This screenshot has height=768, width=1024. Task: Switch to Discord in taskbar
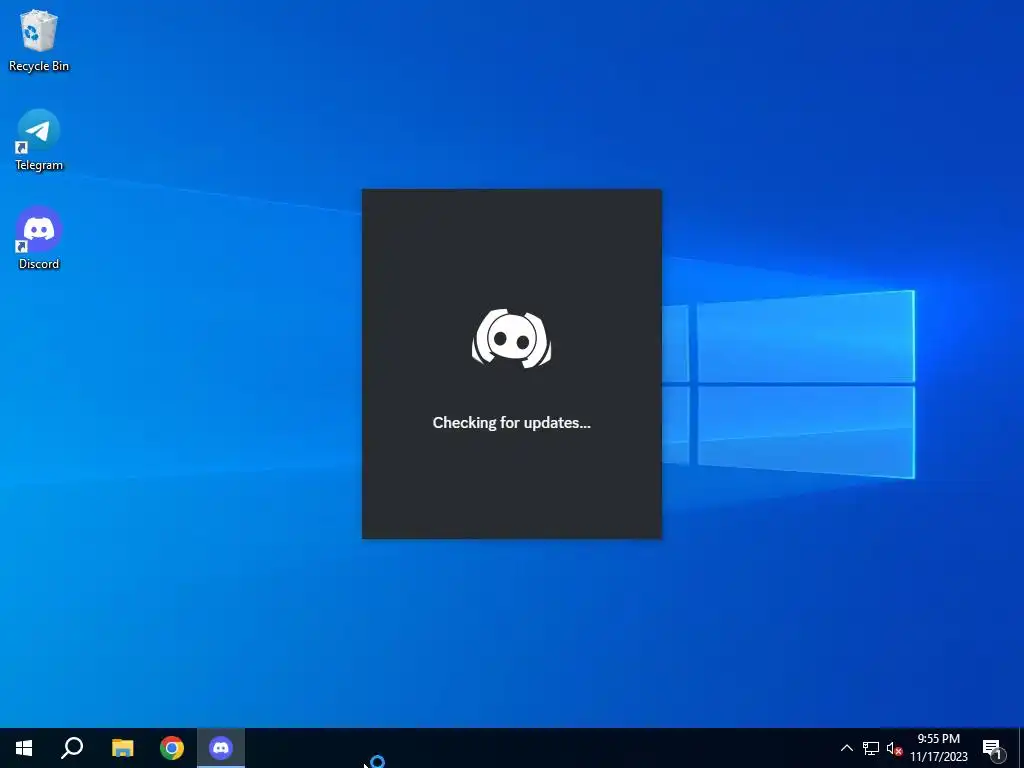tap(221, 748)
